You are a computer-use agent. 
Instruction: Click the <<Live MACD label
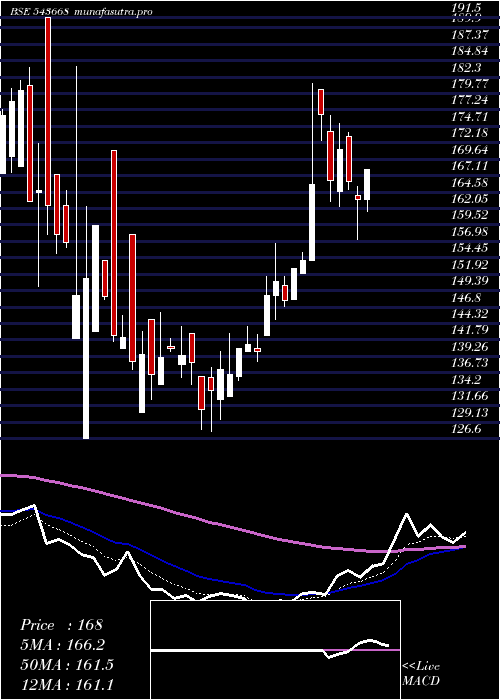point(421,674)
